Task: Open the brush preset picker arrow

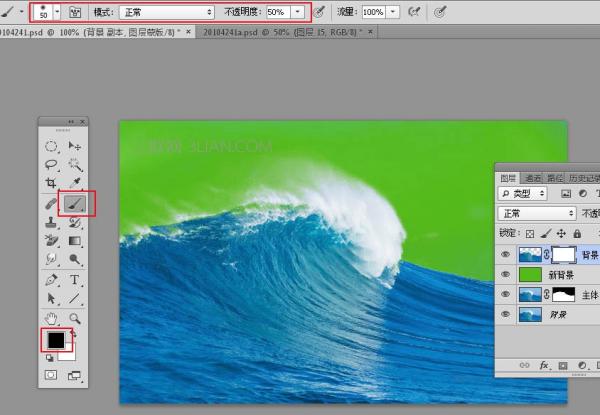Action: (57, 12)
